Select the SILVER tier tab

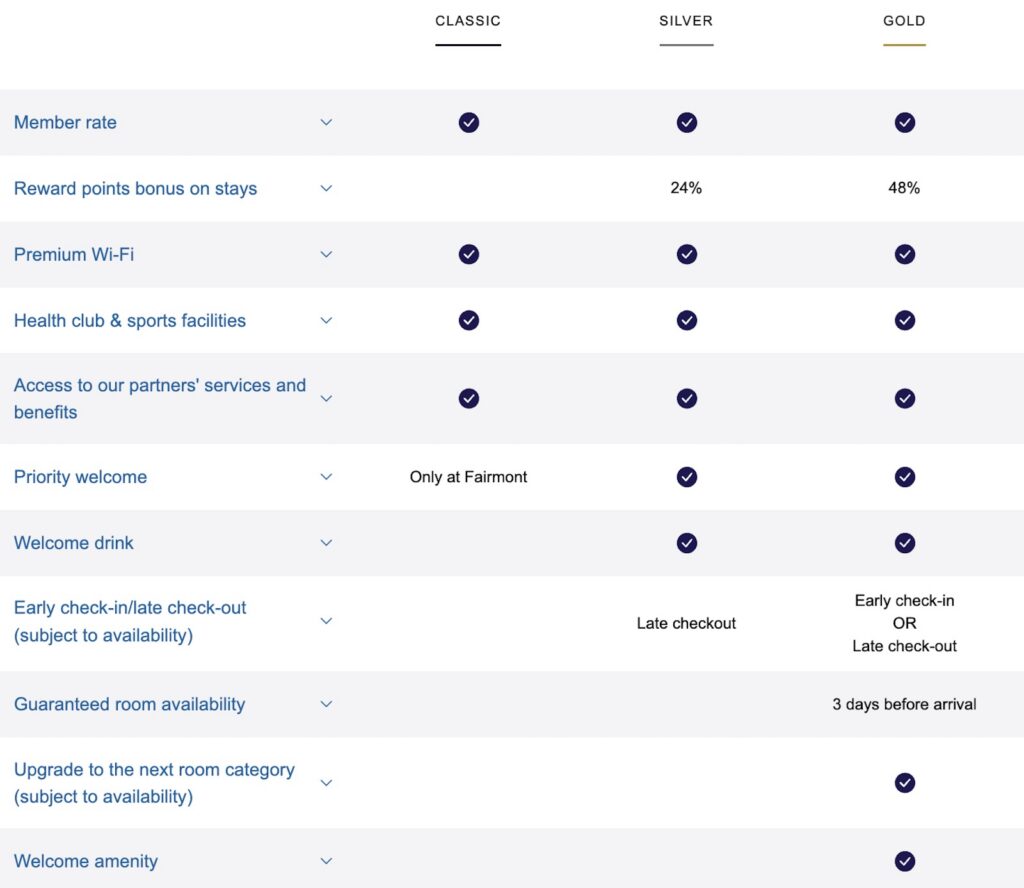click(686, 21)
